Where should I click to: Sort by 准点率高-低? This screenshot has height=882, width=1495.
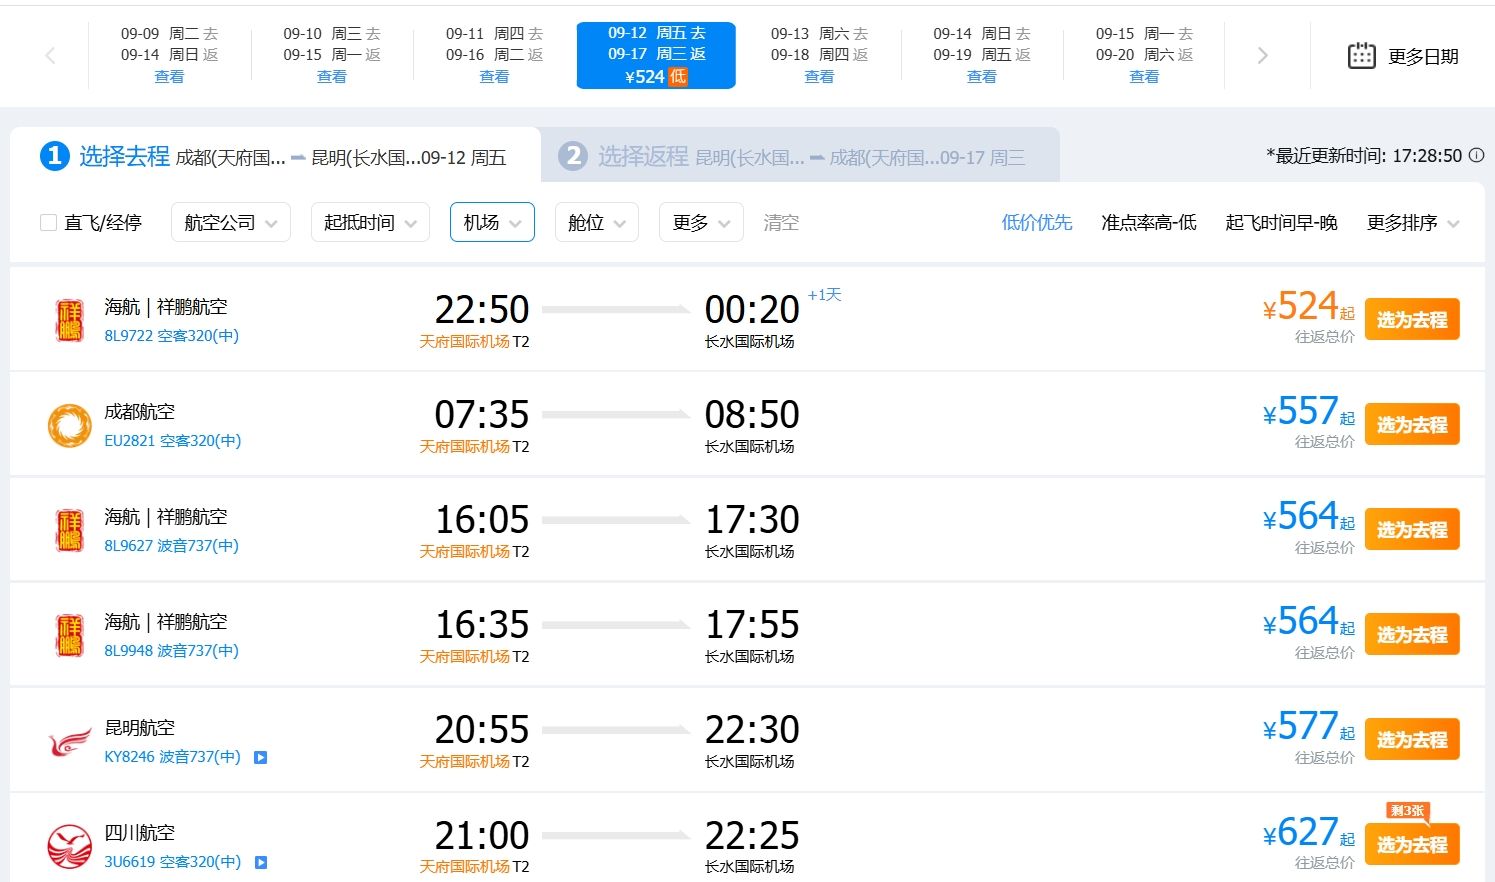[1149, 223]
